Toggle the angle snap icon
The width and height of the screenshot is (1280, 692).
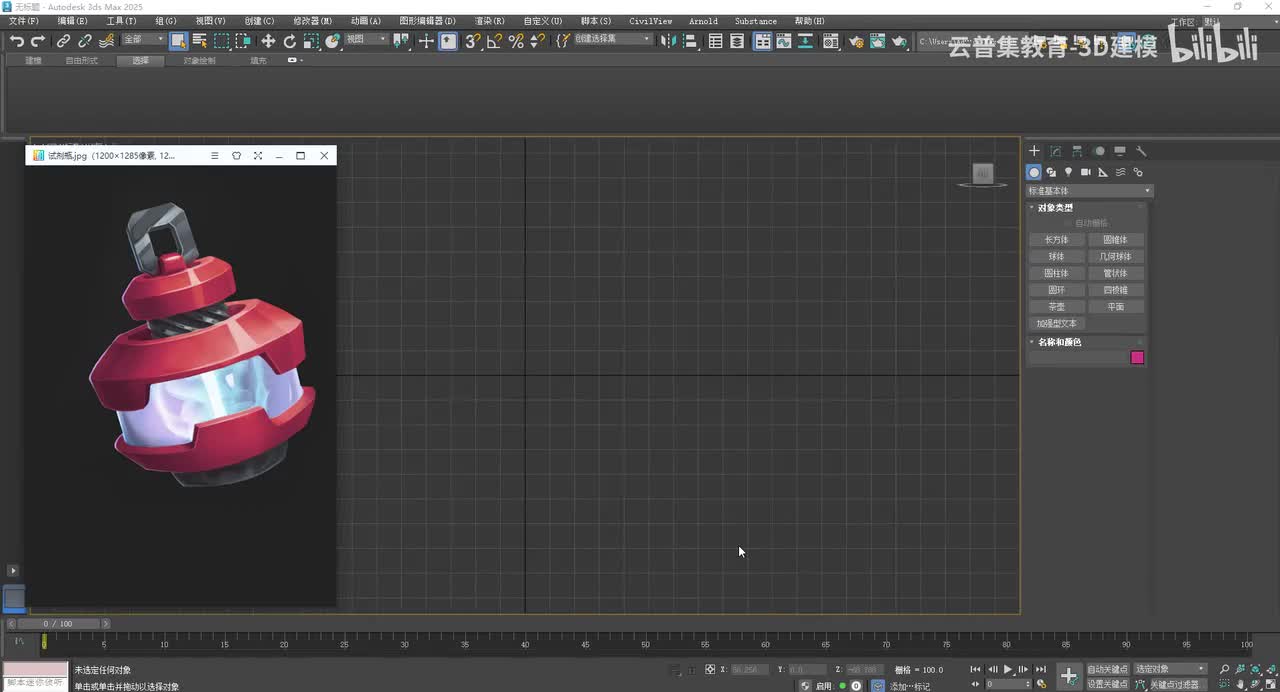pos(494,41)
